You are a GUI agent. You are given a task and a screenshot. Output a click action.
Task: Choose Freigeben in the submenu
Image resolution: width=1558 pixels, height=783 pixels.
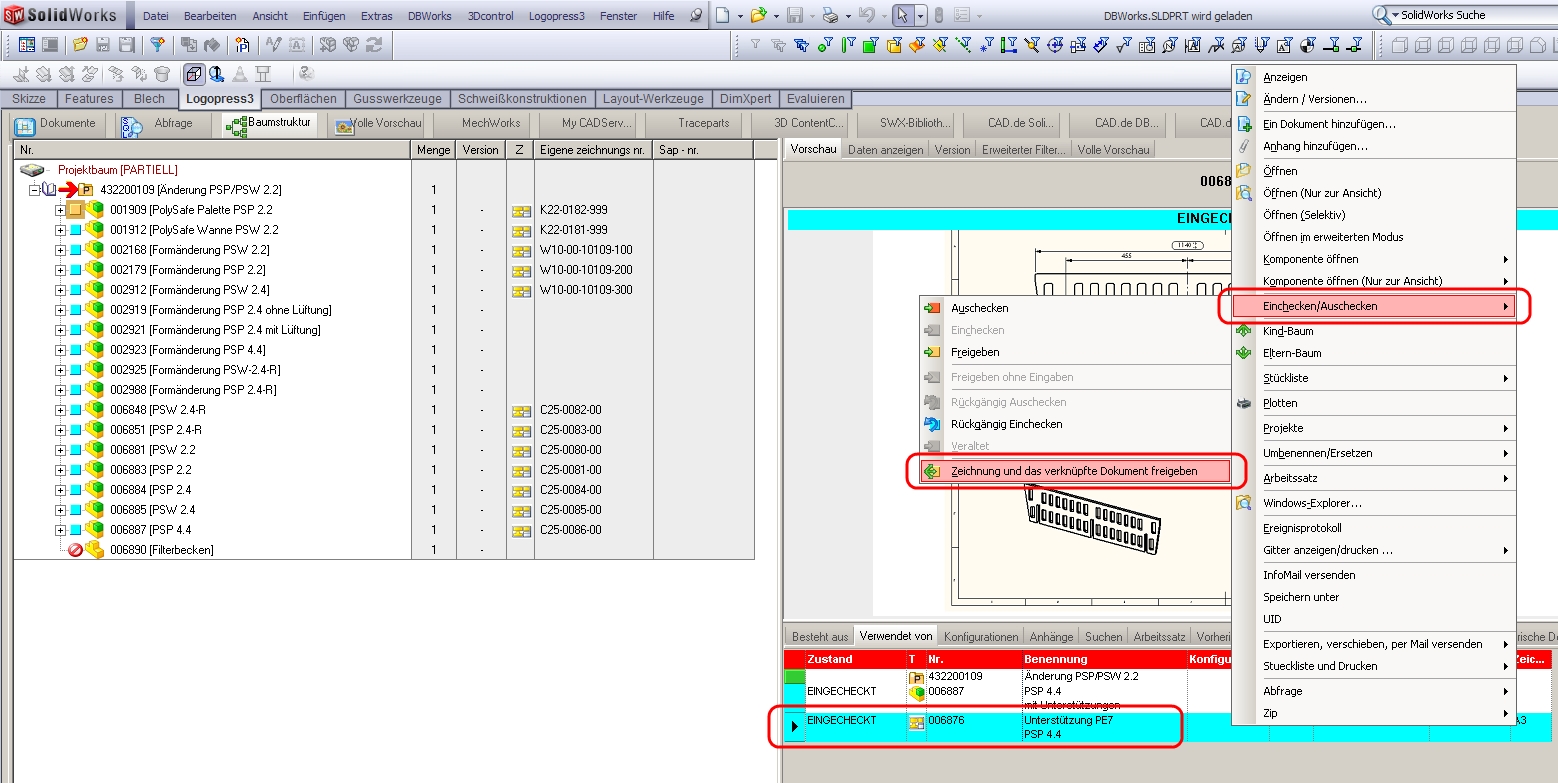point(1075,352)
